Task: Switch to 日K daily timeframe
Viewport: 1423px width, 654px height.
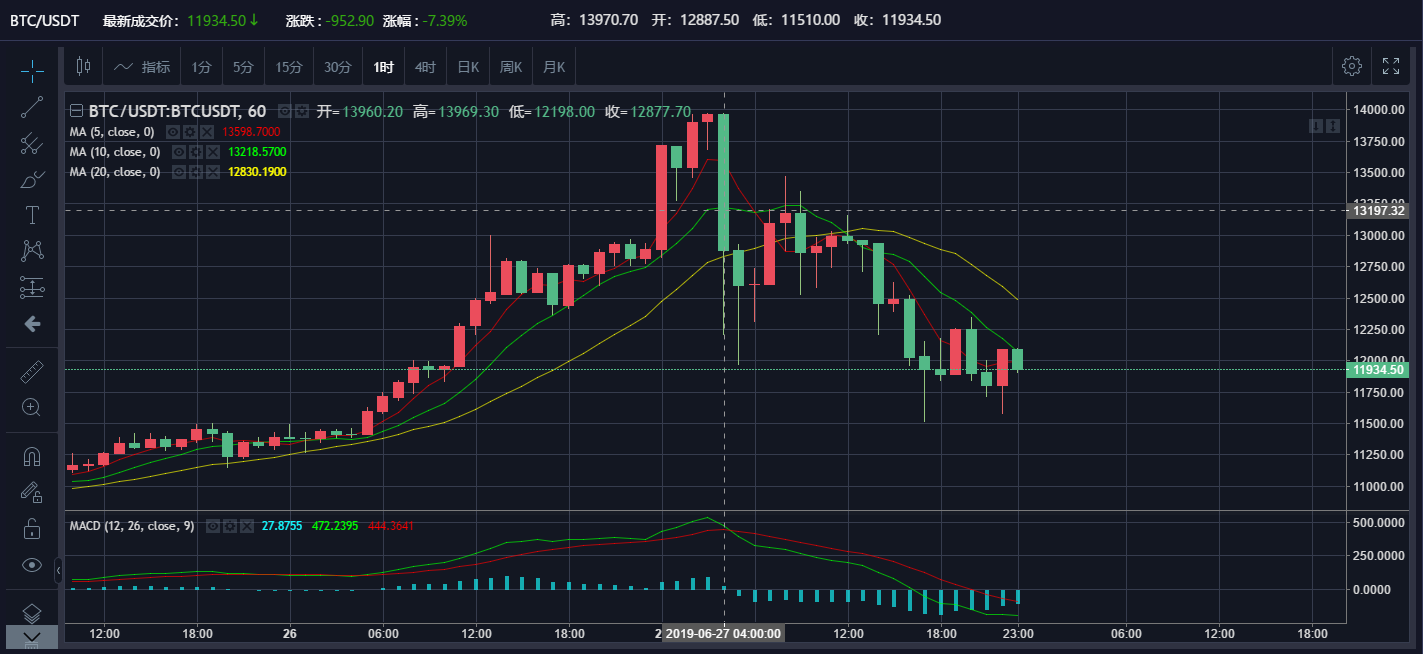Action: (x=468, y=67)
